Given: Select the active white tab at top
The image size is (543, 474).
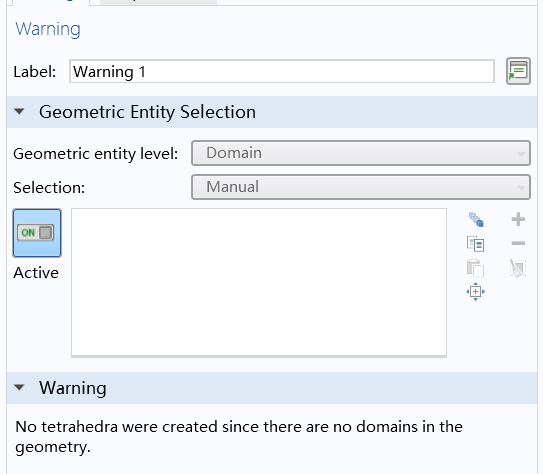Looking at the screenshot, I should 48,2.
